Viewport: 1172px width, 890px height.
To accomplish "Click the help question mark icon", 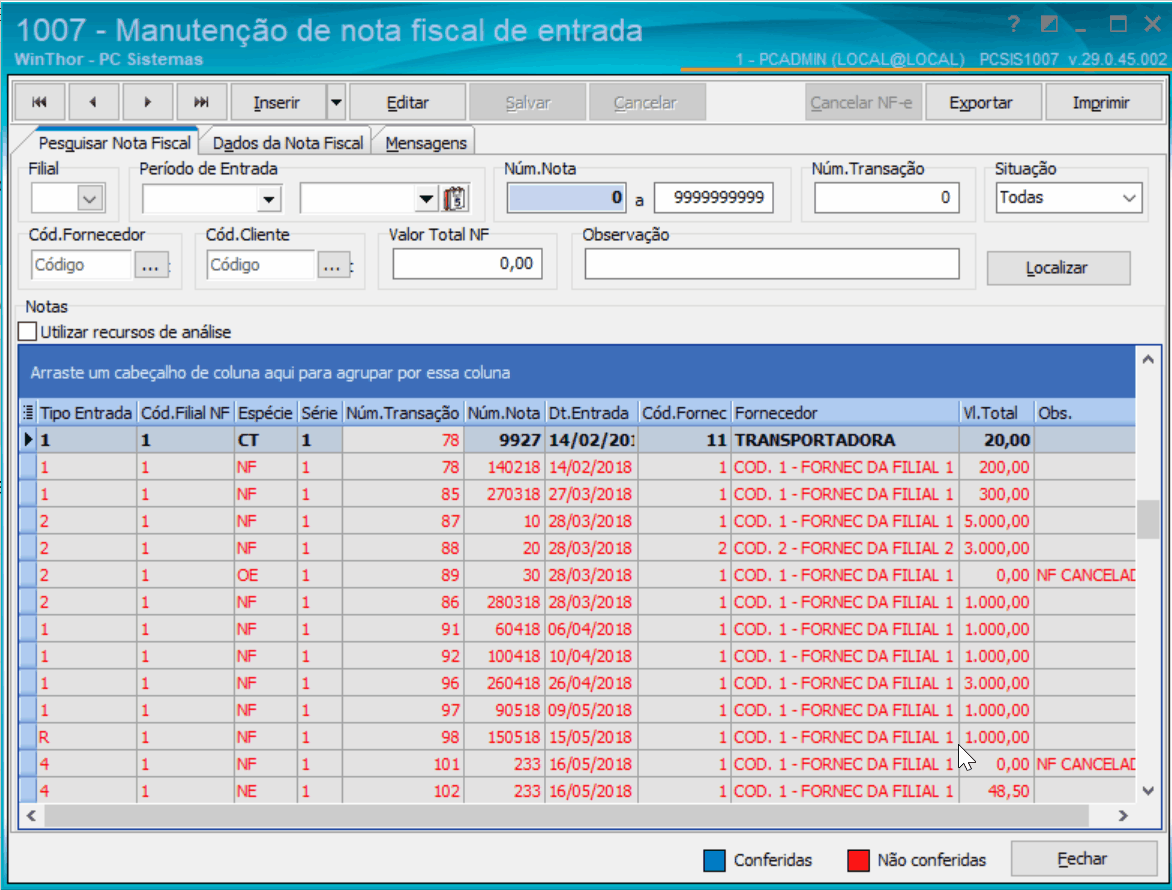I will coord(1014,25).
